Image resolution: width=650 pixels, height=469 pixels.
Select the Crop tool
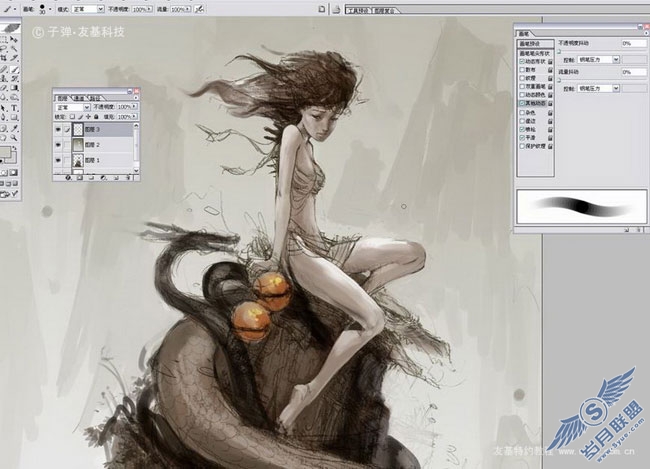4,58
